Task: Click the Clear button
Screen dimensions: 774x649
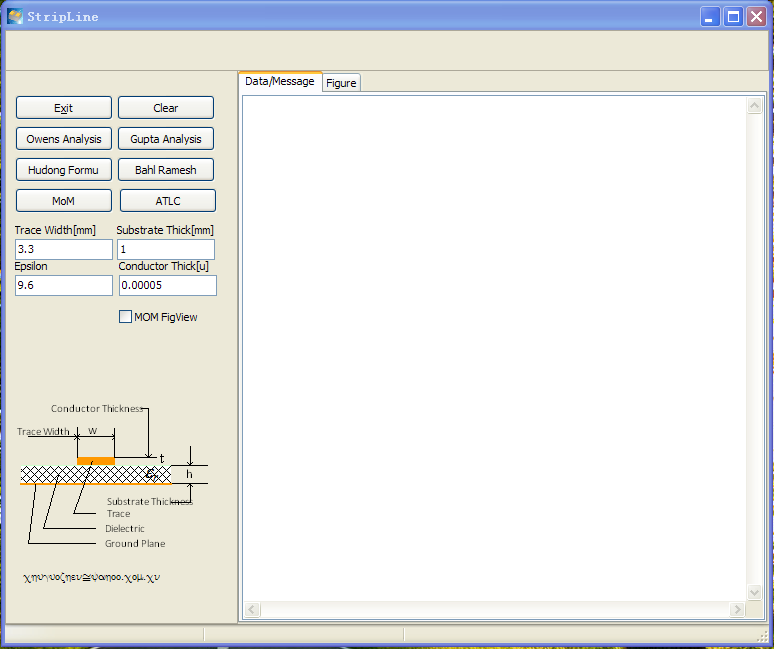Action: 166,108
